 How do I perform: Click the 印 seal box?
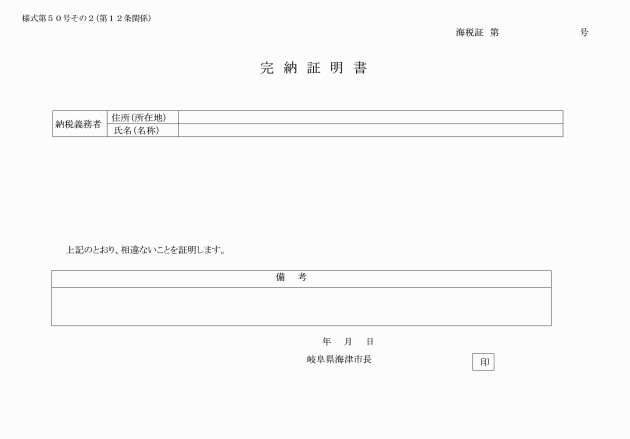483,362
